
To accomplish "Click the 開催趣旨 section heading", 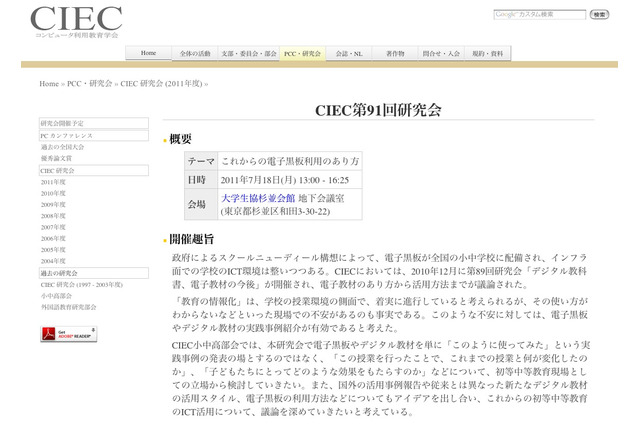I will coord(191,239).
